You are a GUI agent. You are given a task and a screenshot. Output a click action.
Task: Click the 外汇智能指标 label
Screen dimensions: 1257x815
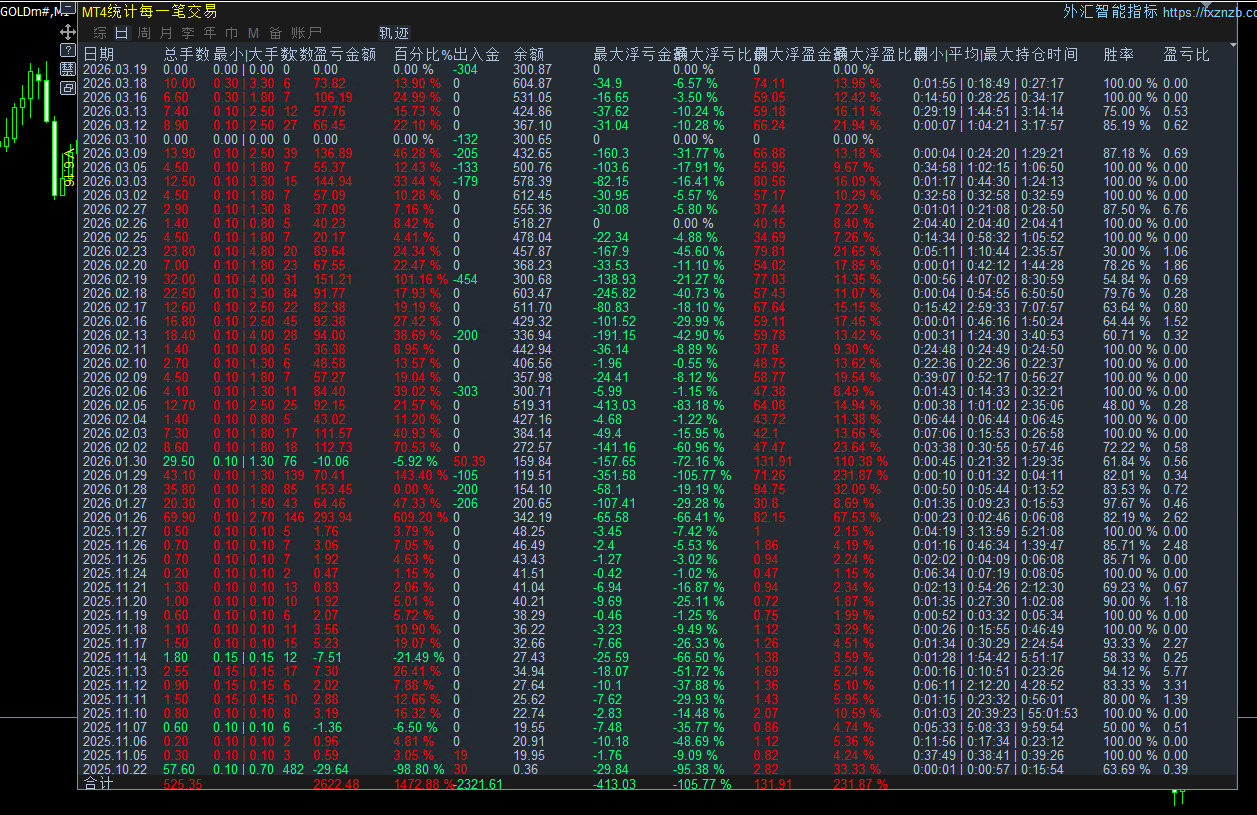pyautogui.click(x=1110, y=12)
